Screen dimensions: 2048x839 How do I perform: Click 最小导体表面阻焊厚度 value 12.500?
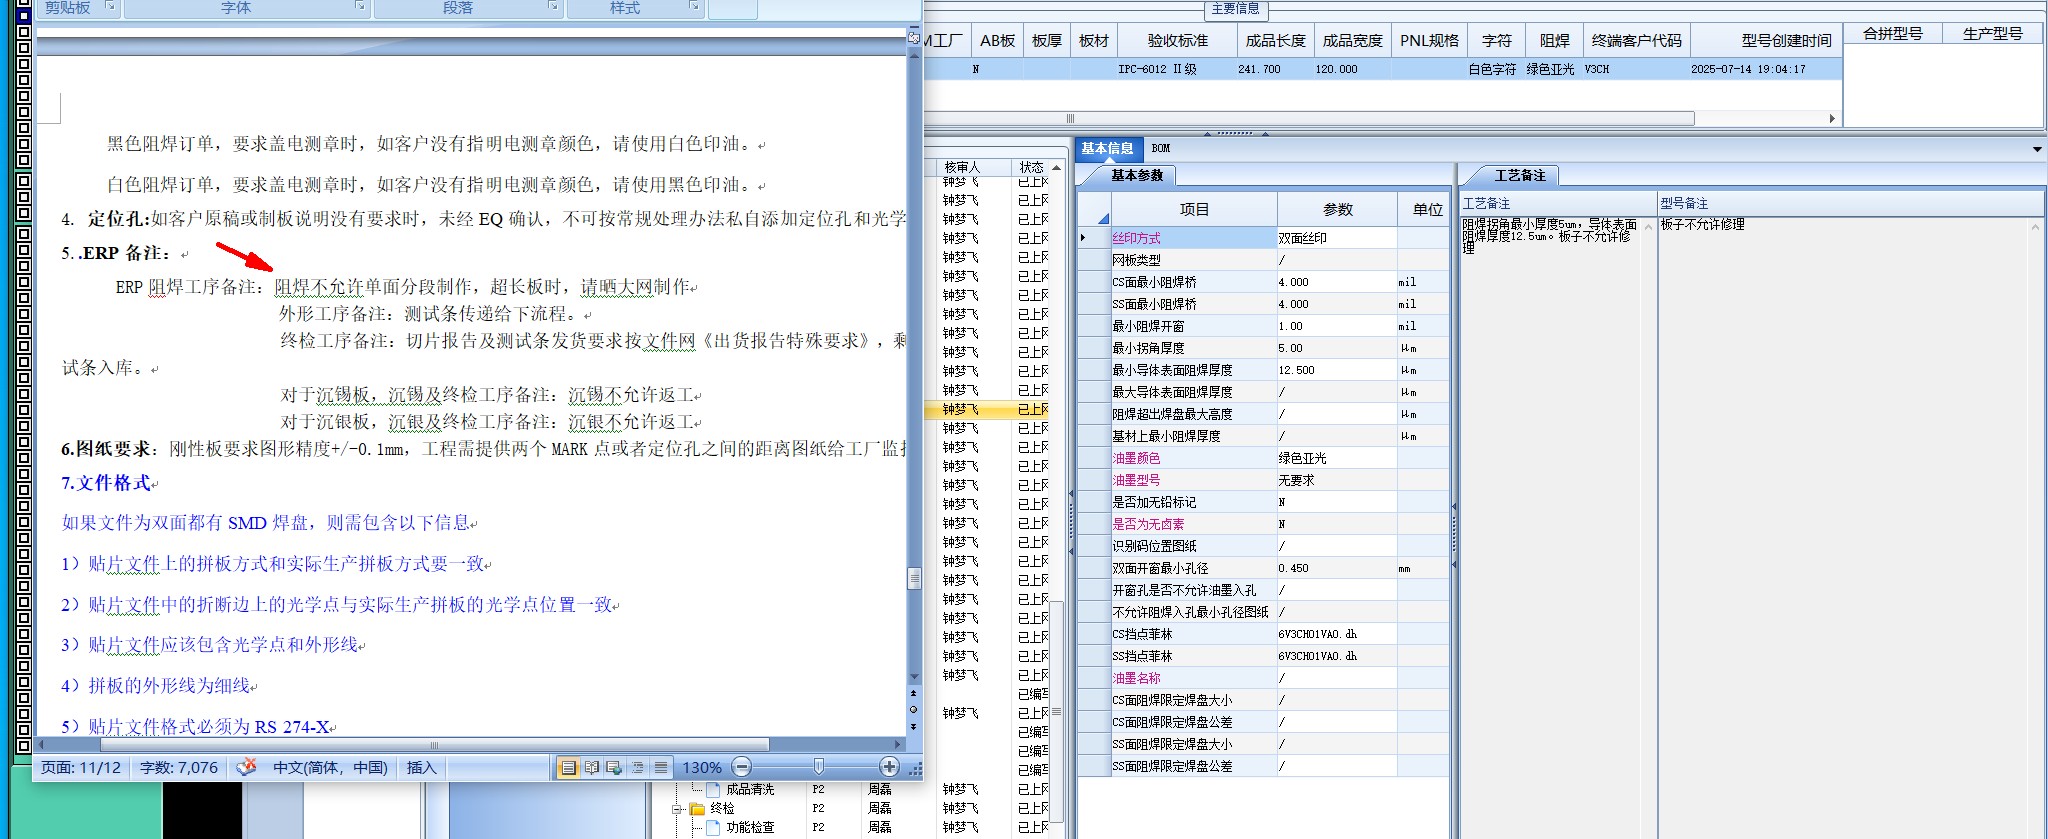click(1336, 370)
